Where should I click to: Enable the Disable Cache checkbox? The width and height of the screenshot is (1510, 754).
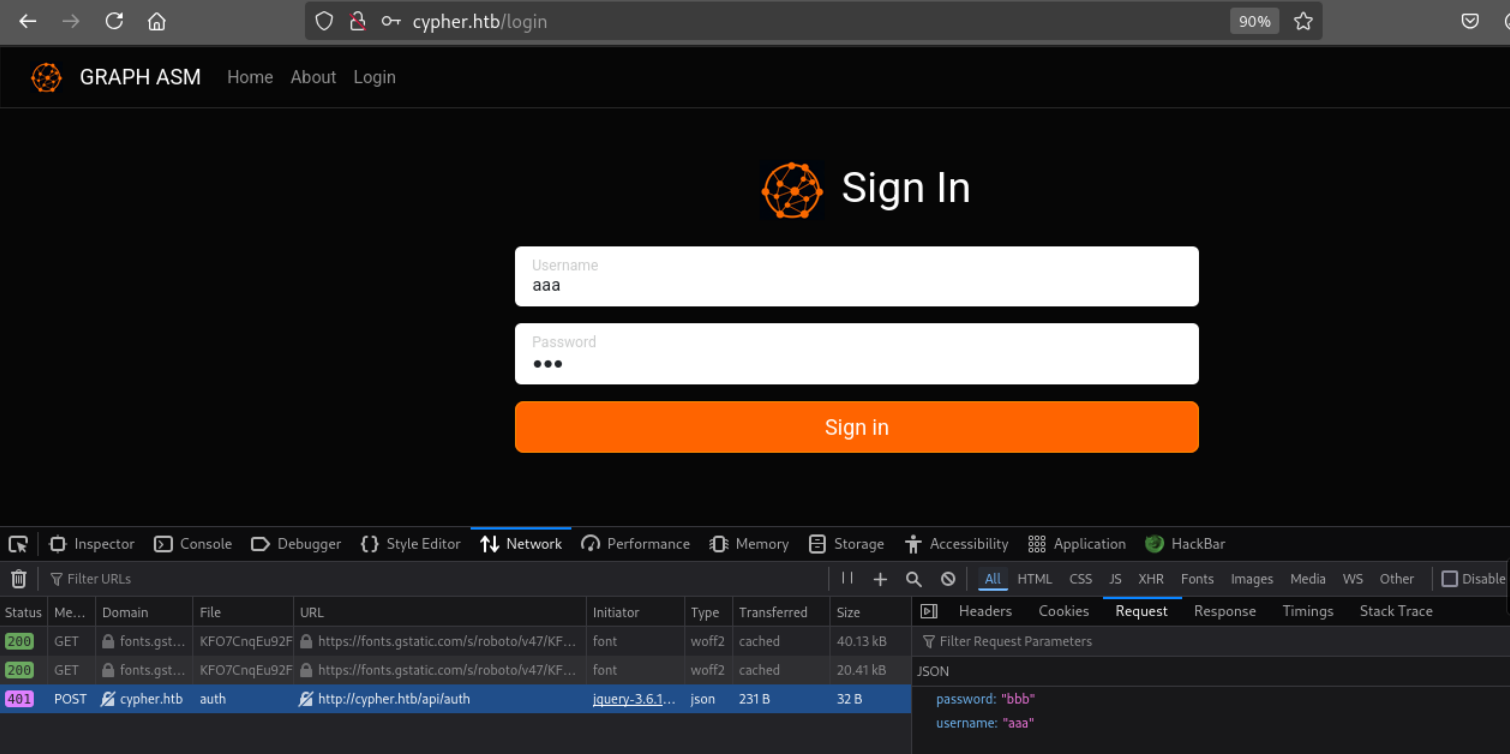(1450, 579)
